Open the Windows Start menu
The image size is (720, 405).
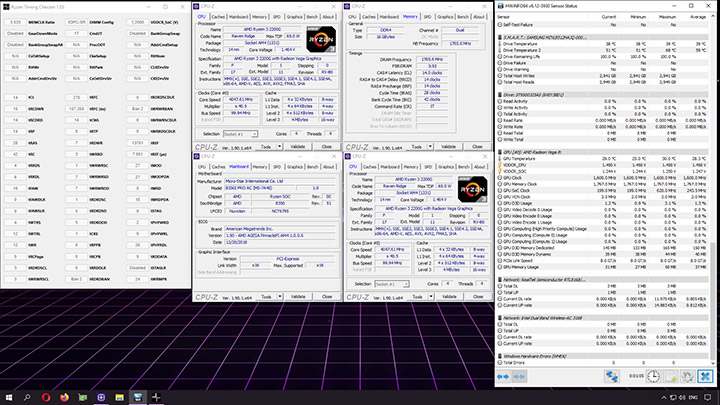pos(8,397)
